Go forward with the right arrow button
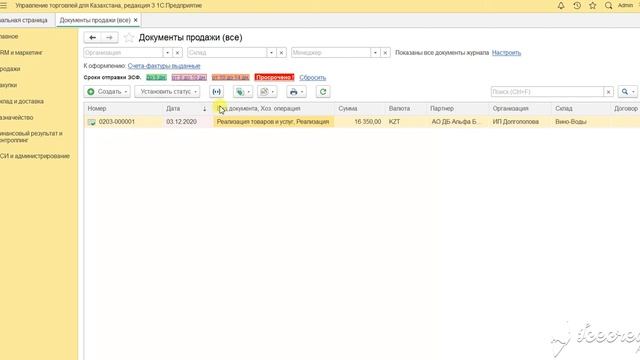 109,38
